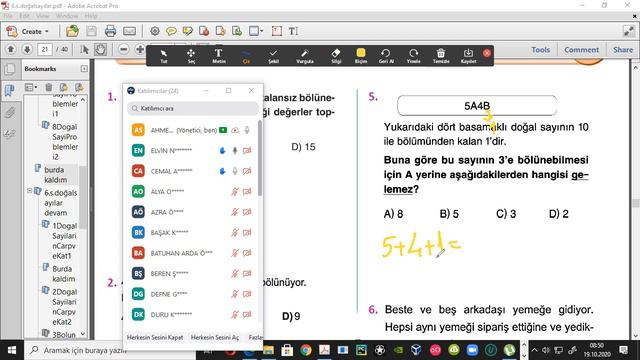640x360 pixels.
Task: Open Zoom from the taskbar
Action: (472, 350)
